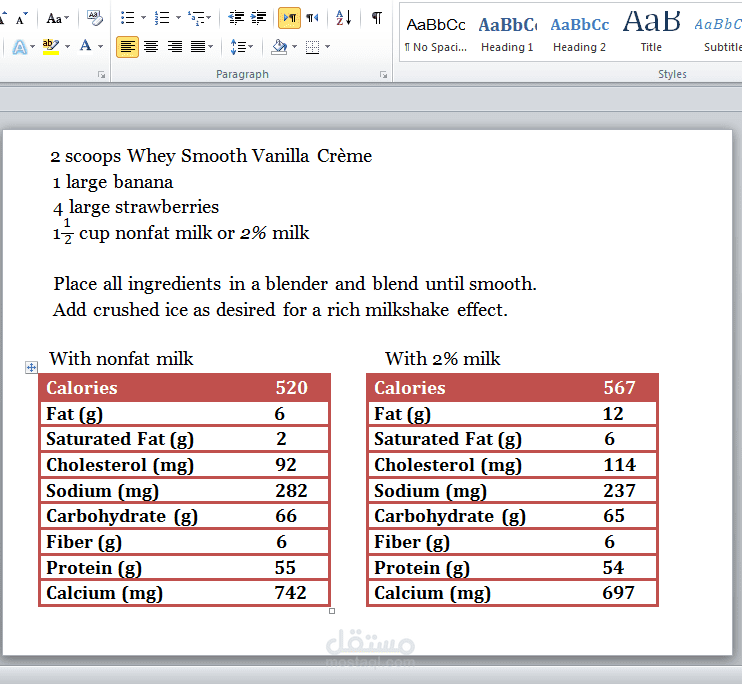Apply the Subtitle style
Image resolution: width=742 pixels, height=684 pixels.
[718, 32]
